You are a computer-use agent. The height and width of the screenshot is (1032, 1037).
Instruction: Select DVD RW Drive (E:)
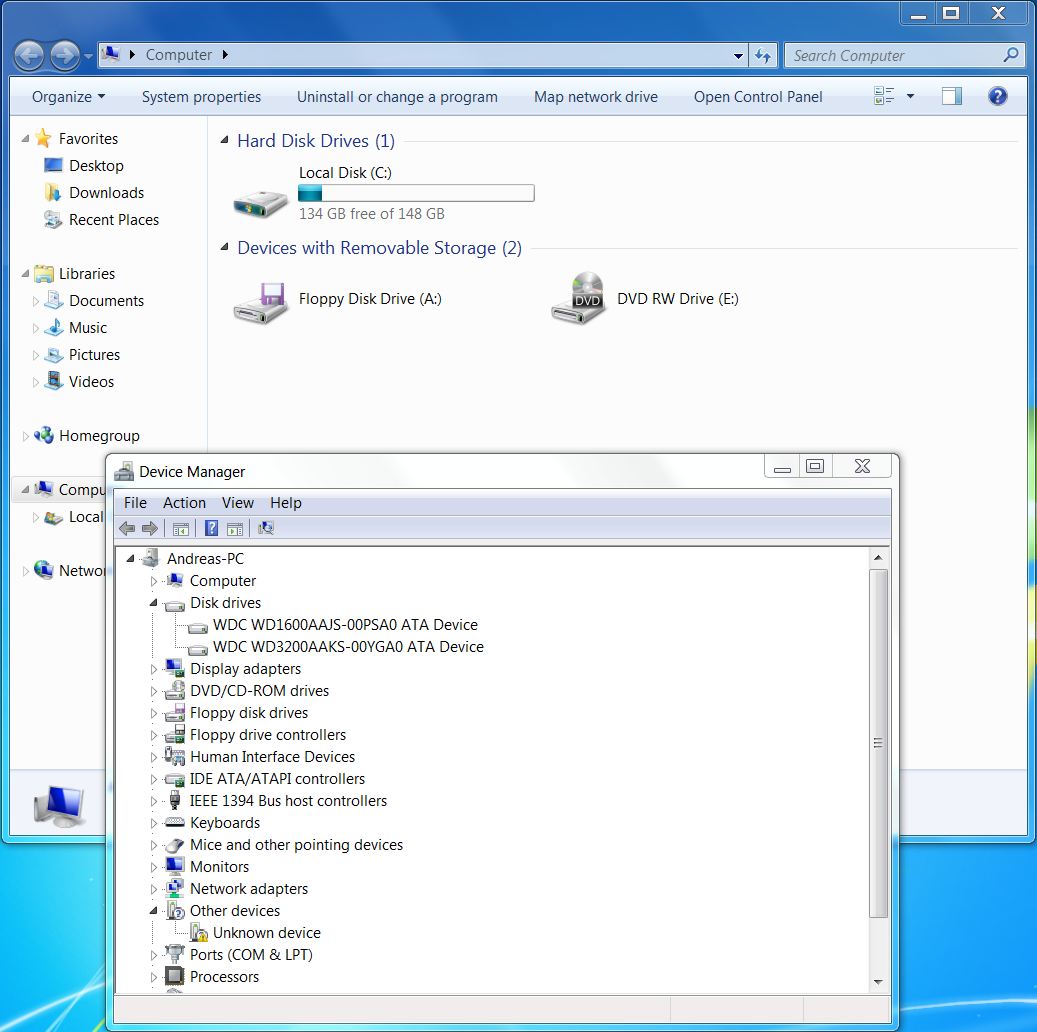645,299
